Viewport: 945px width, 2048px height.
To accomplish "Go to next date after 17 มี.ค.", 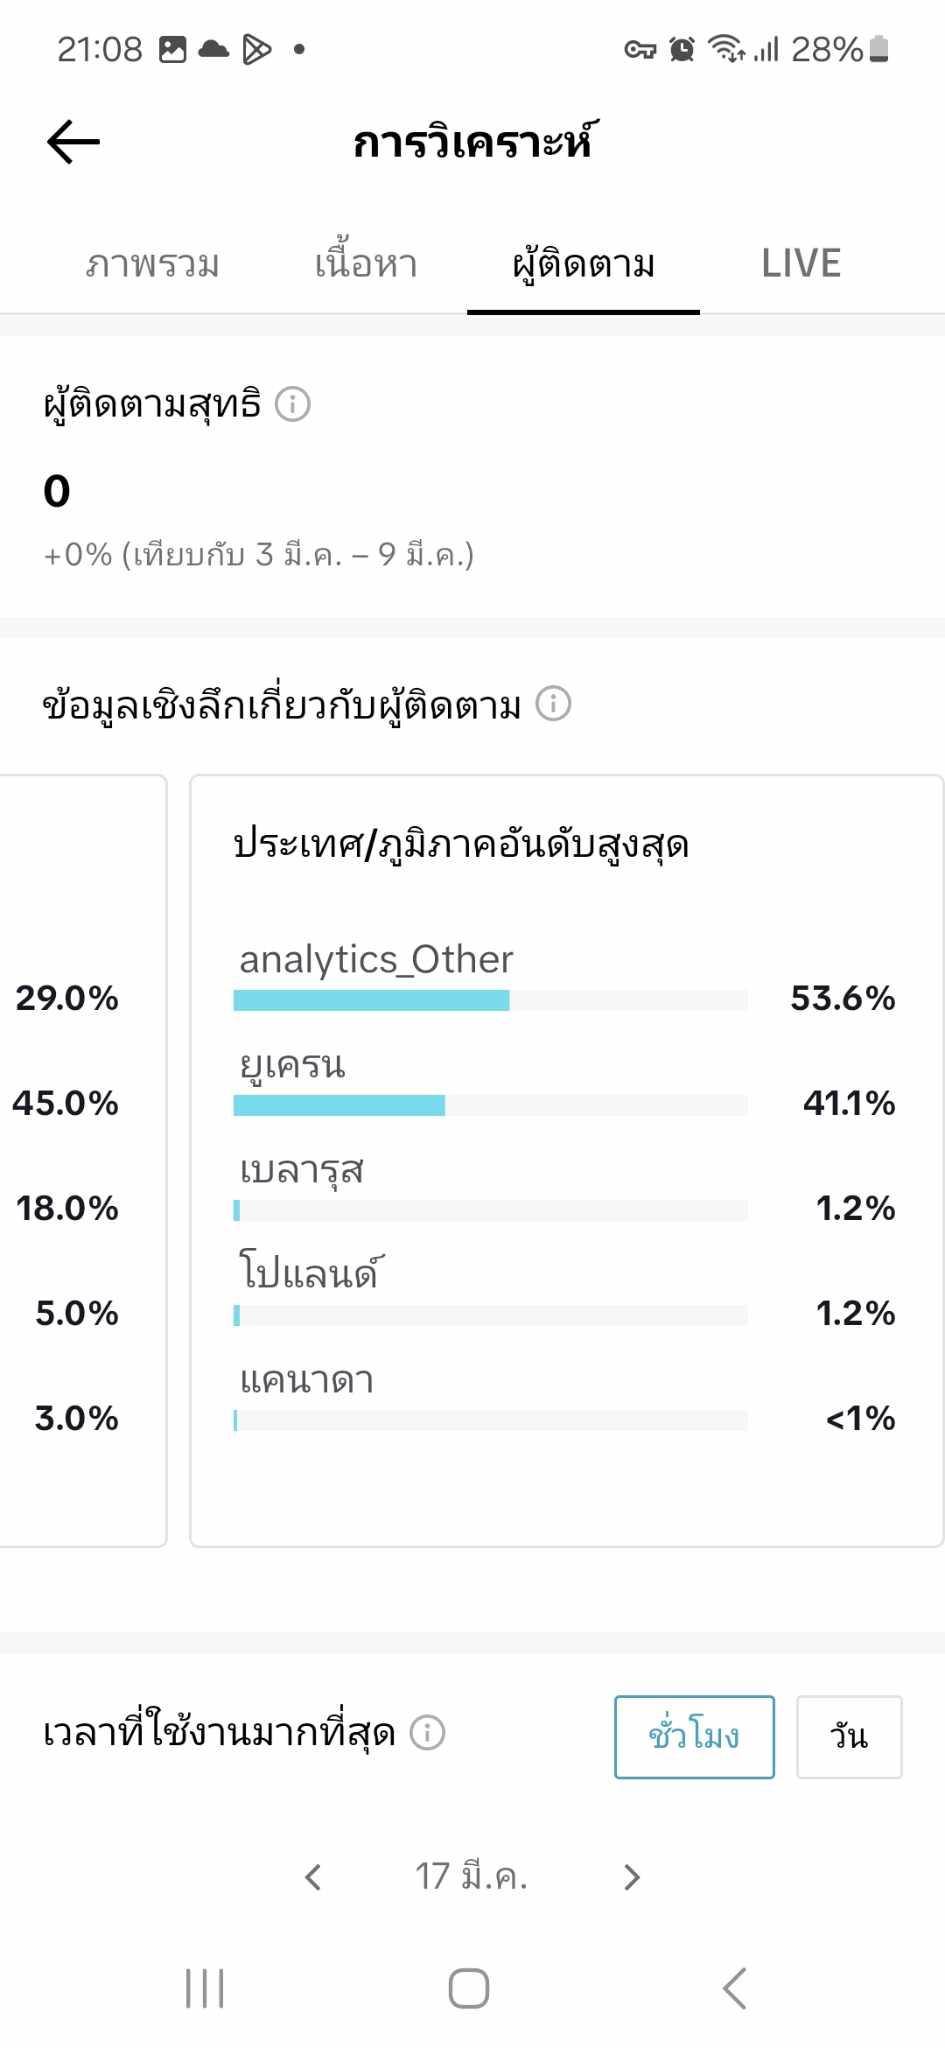I will pos(631,1877).
